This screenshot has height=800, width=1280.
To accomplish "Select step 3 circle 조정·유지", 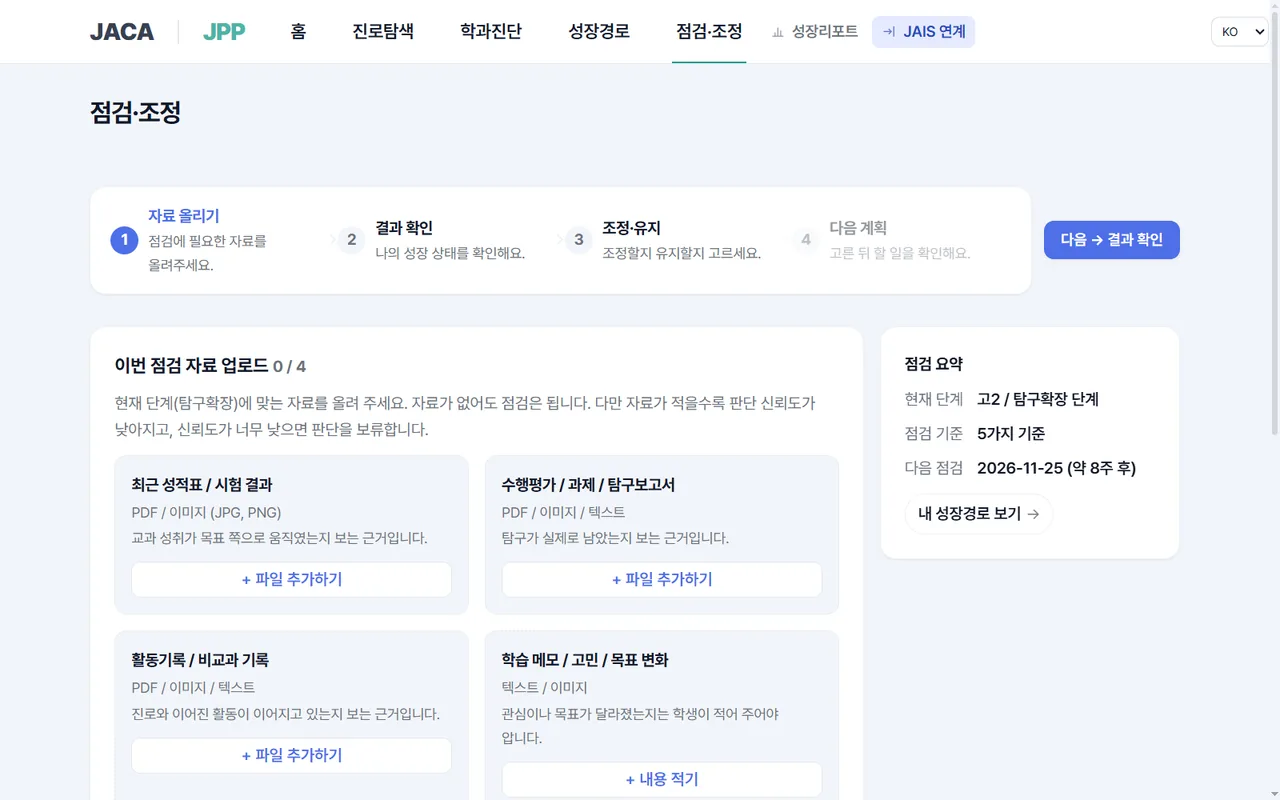I will click(x=578, y=240).
